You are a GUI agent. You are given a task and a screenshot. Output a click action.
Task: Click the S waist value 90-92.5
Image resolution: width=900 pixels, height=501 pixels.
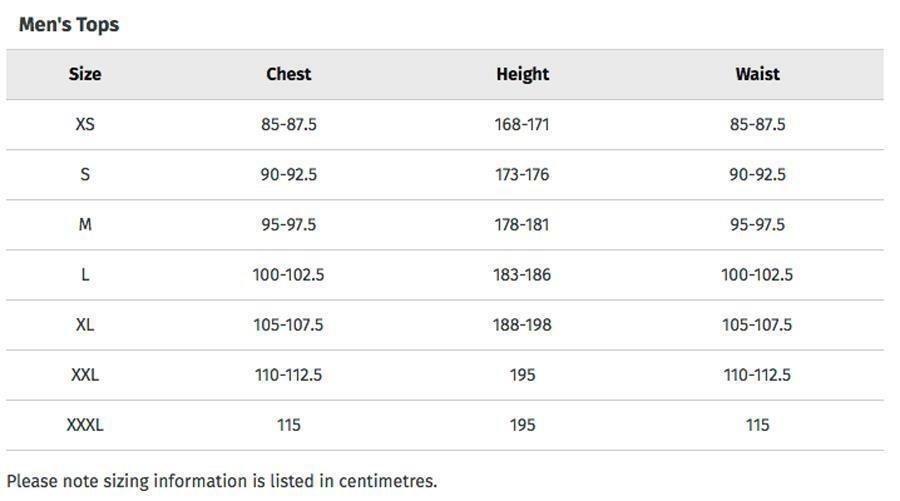pyautogui.click(x=757, y=175)
